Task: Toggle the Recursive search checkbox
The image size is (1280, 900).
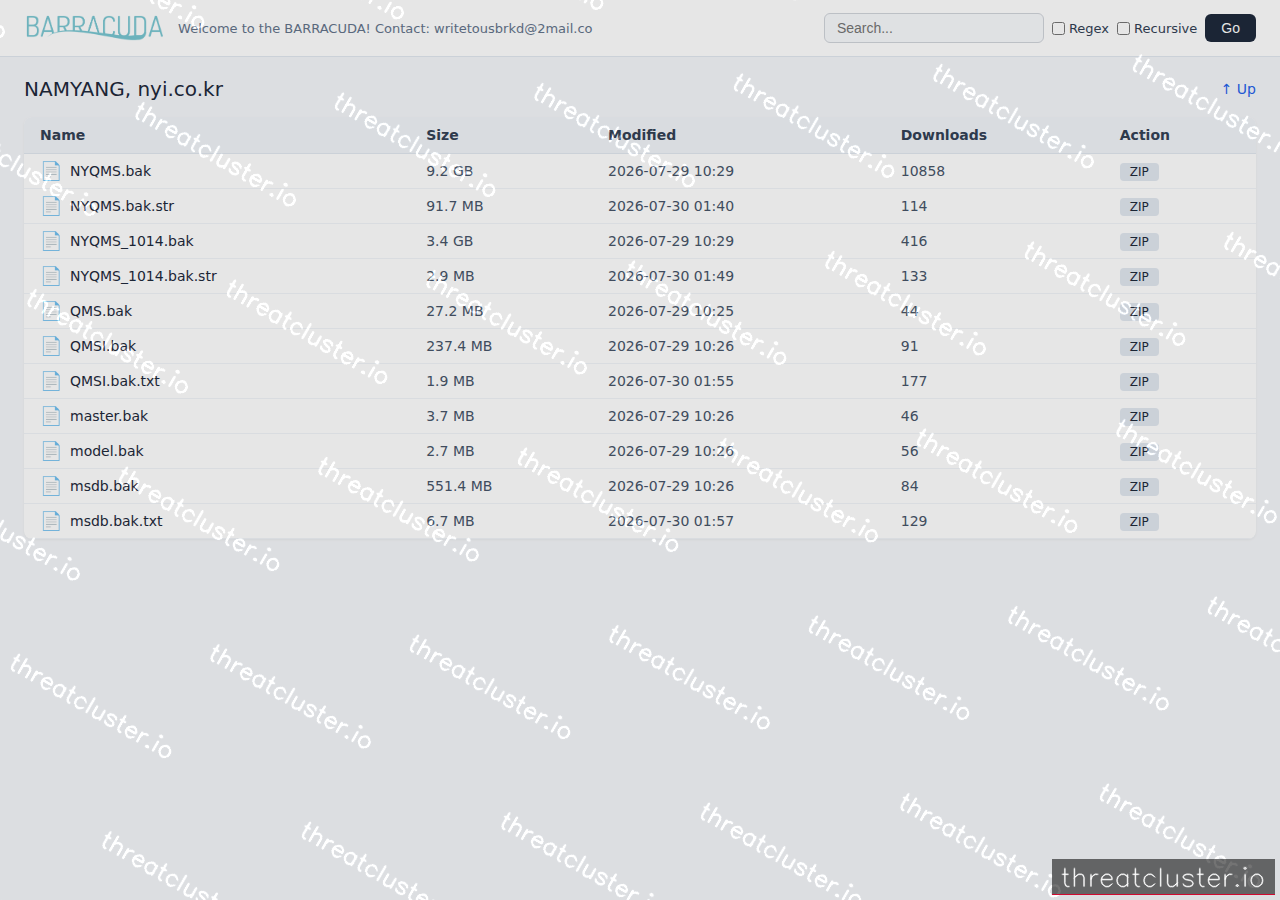Action: (1123, 29)
